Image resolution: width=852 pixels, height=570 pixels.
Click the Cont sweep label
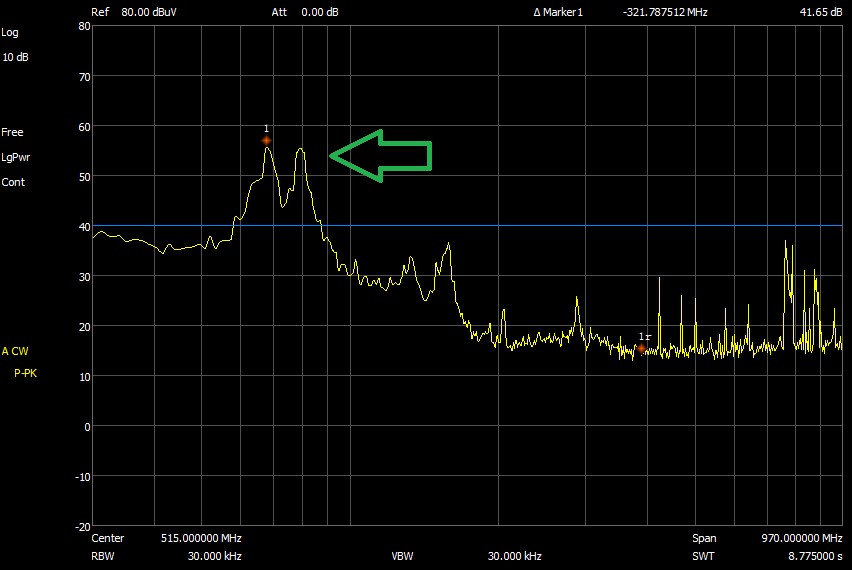pyautogui.click(x=13, y=182)
